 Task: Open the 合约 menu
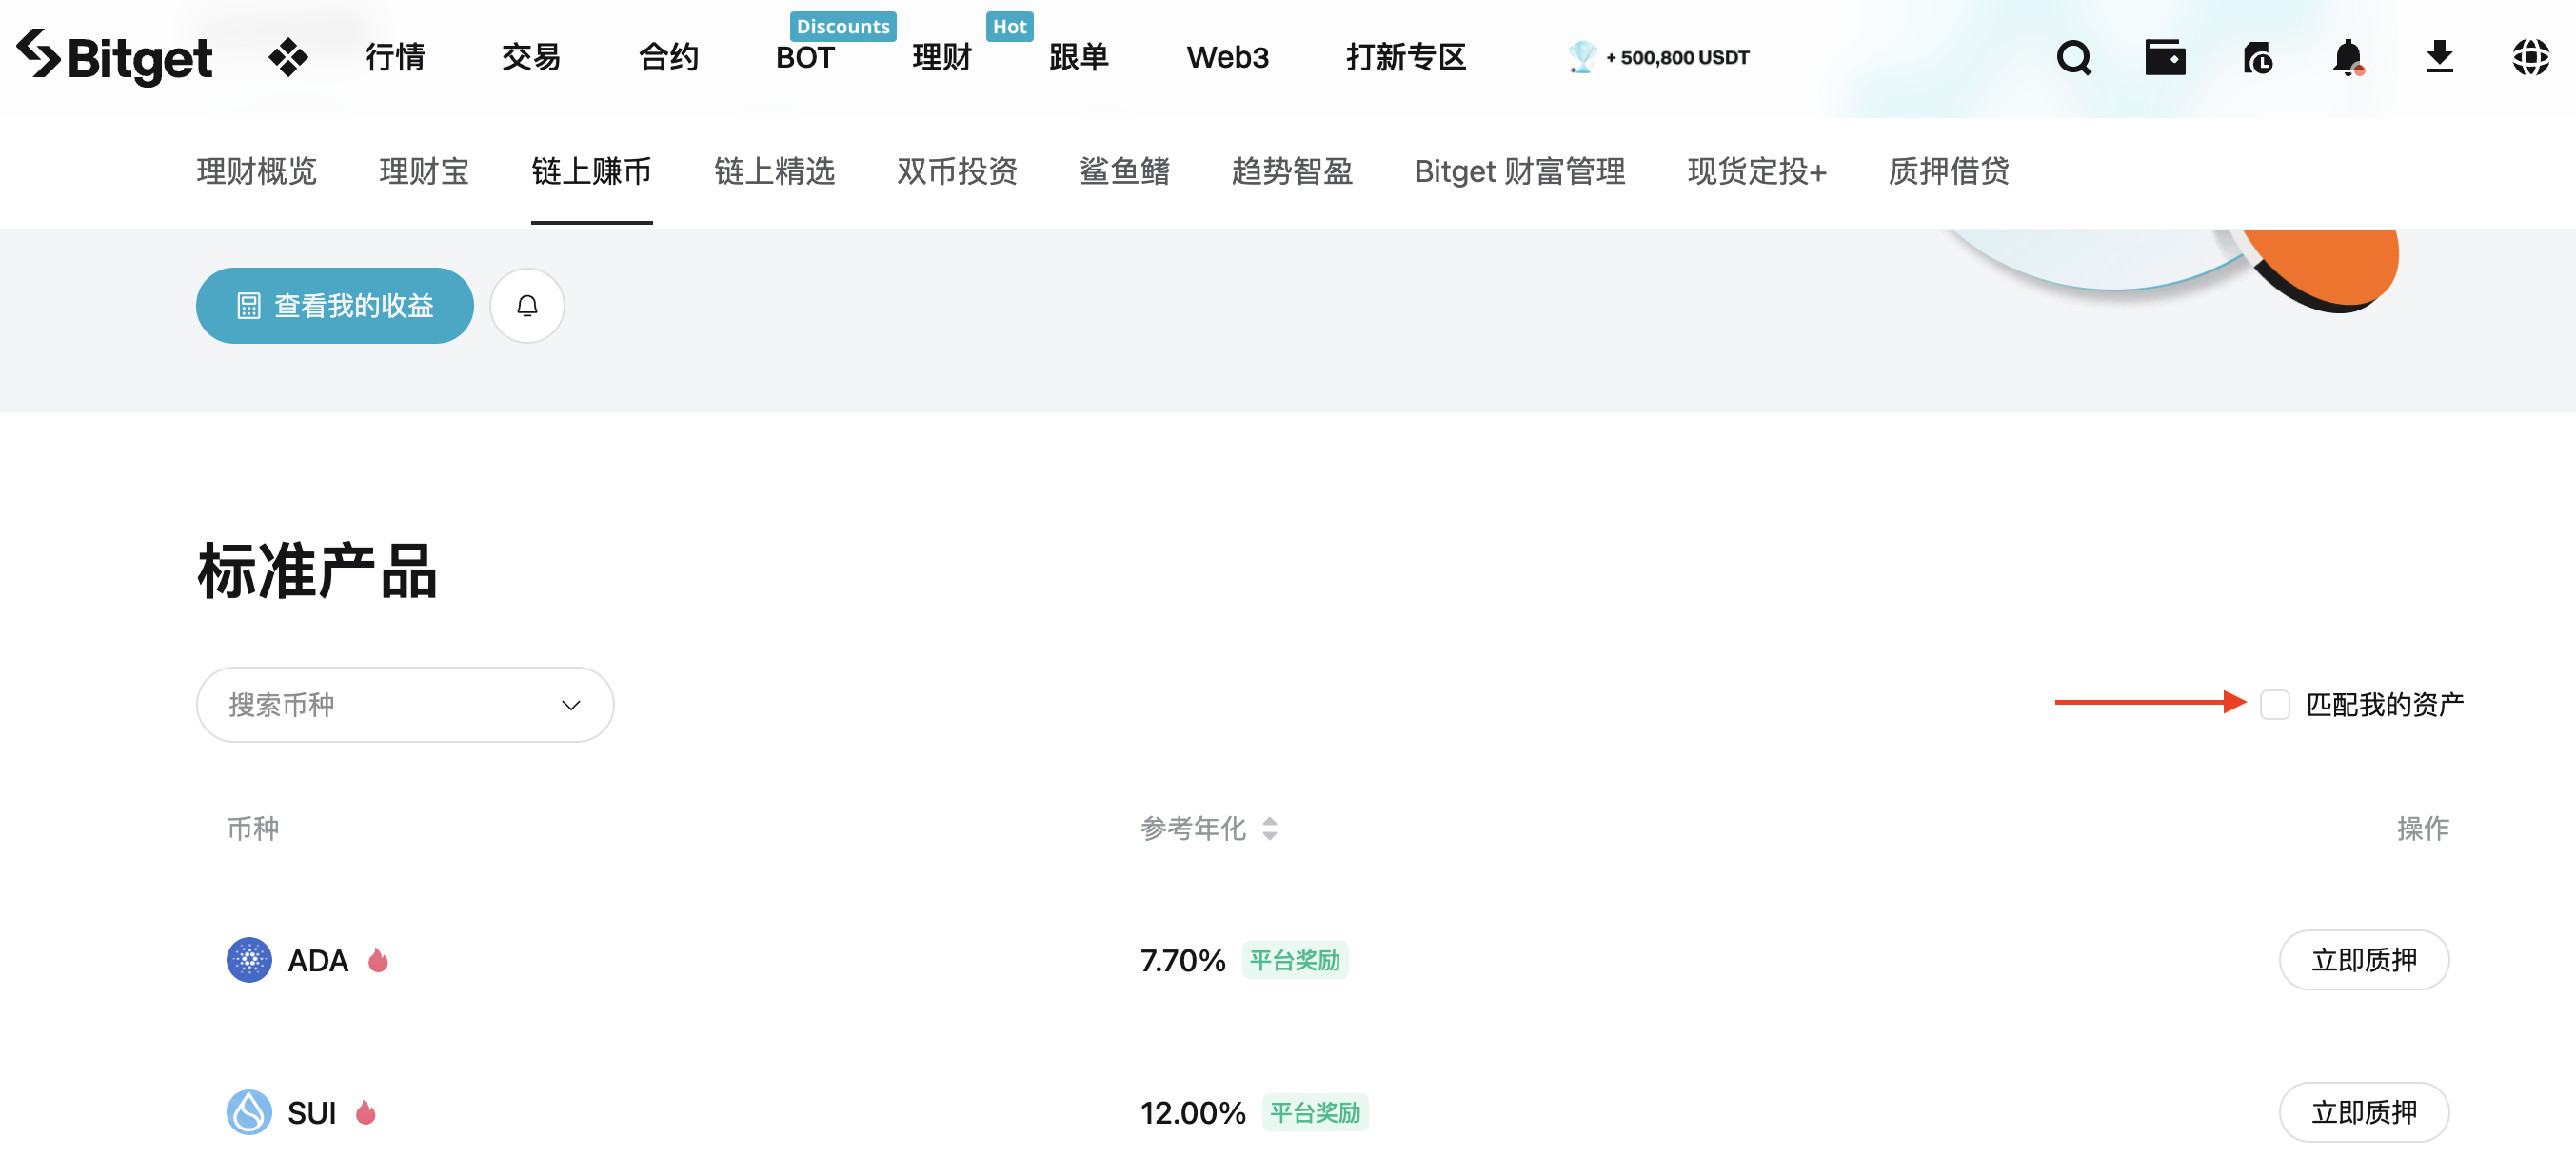669,57
